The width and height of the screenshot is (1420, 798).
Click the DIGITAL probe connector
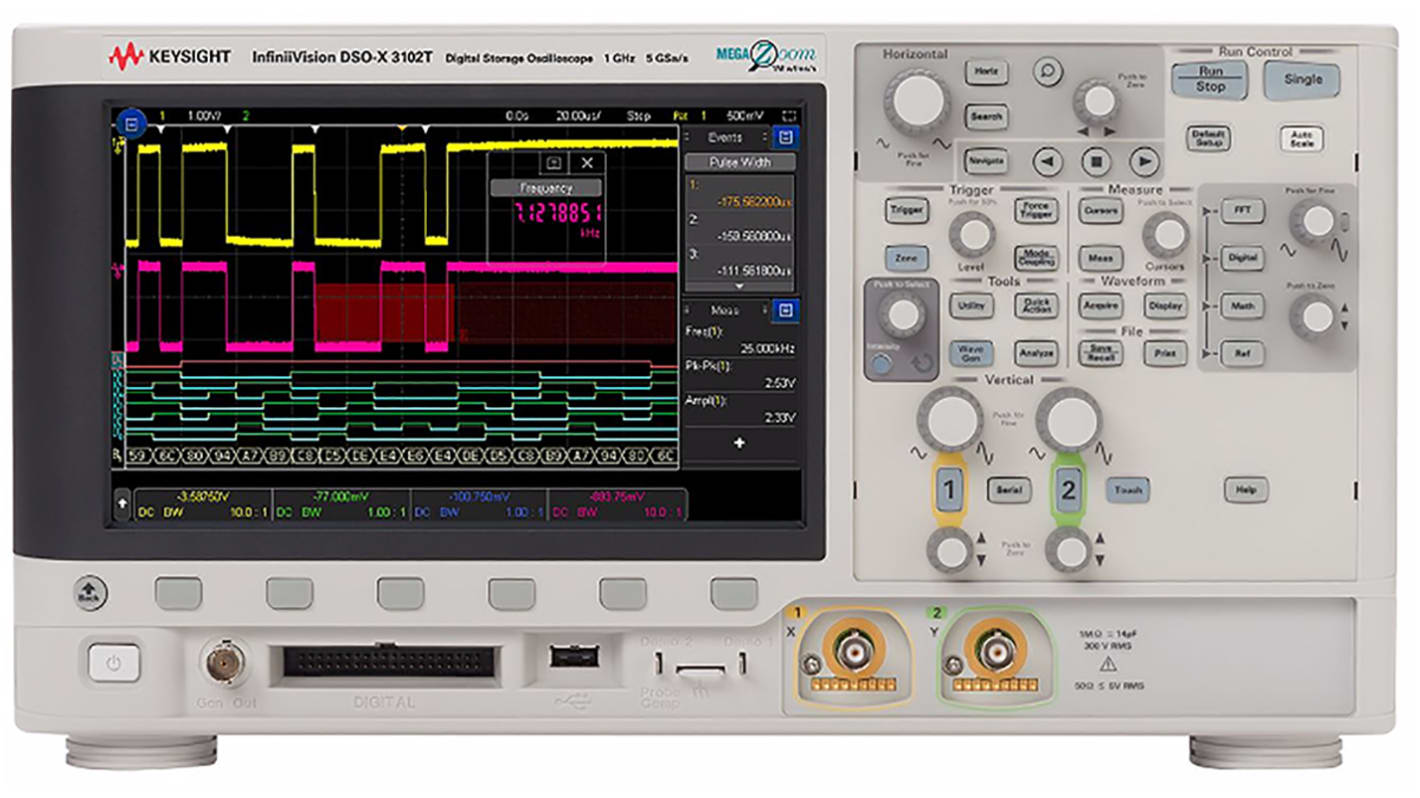(390, 661)
